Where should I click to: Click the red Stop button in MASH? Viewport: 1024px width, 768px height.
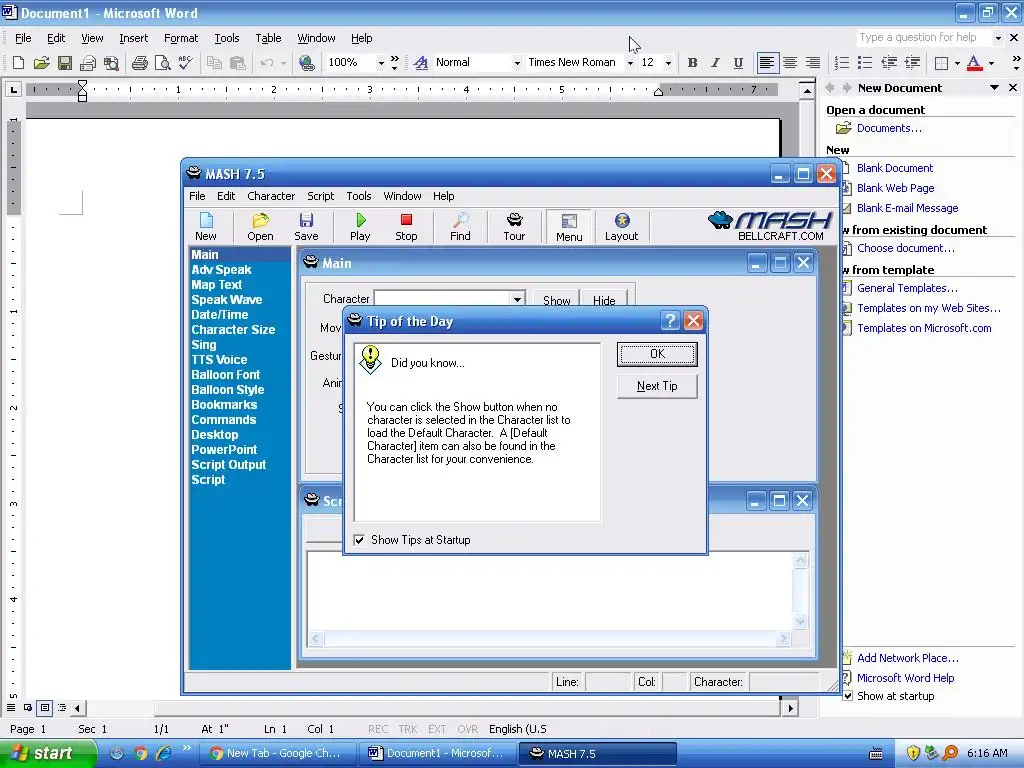(x=406, y=227)
